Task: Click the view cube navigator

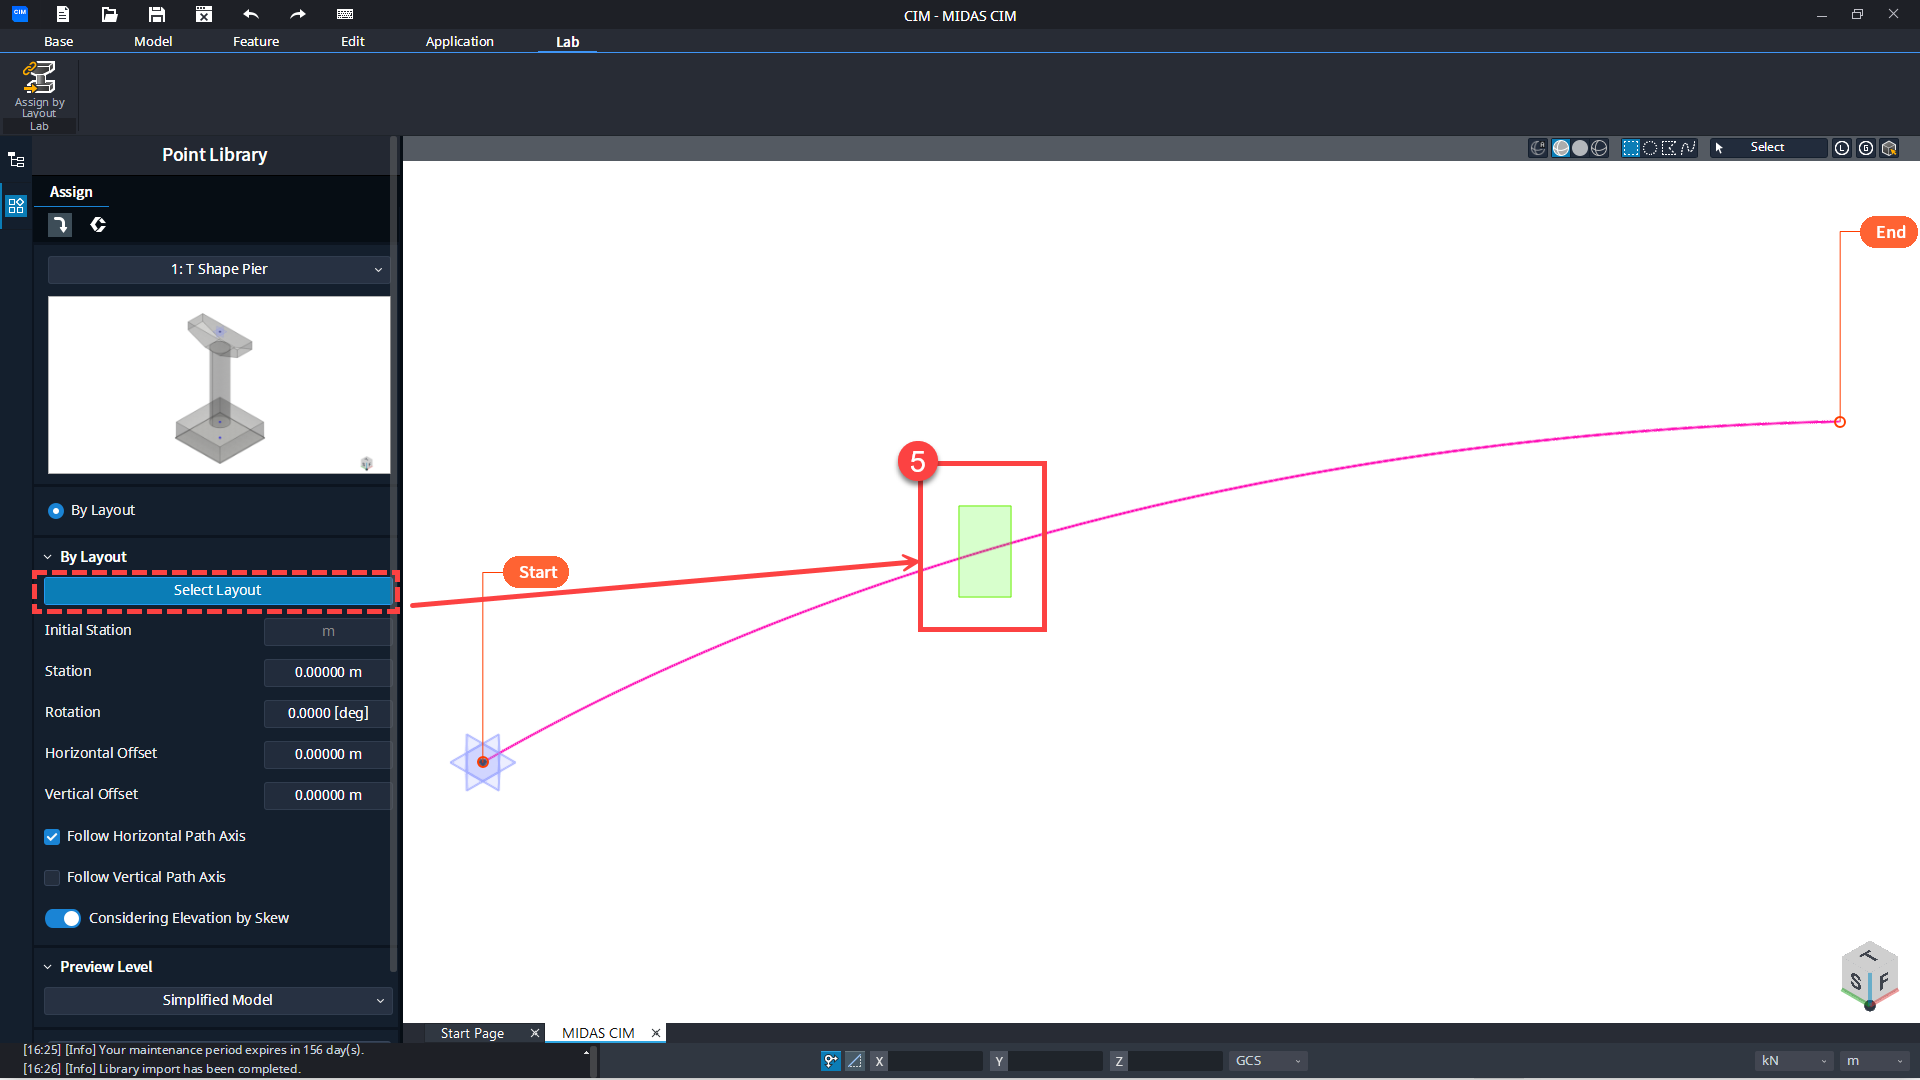Action: (1869, 975)
